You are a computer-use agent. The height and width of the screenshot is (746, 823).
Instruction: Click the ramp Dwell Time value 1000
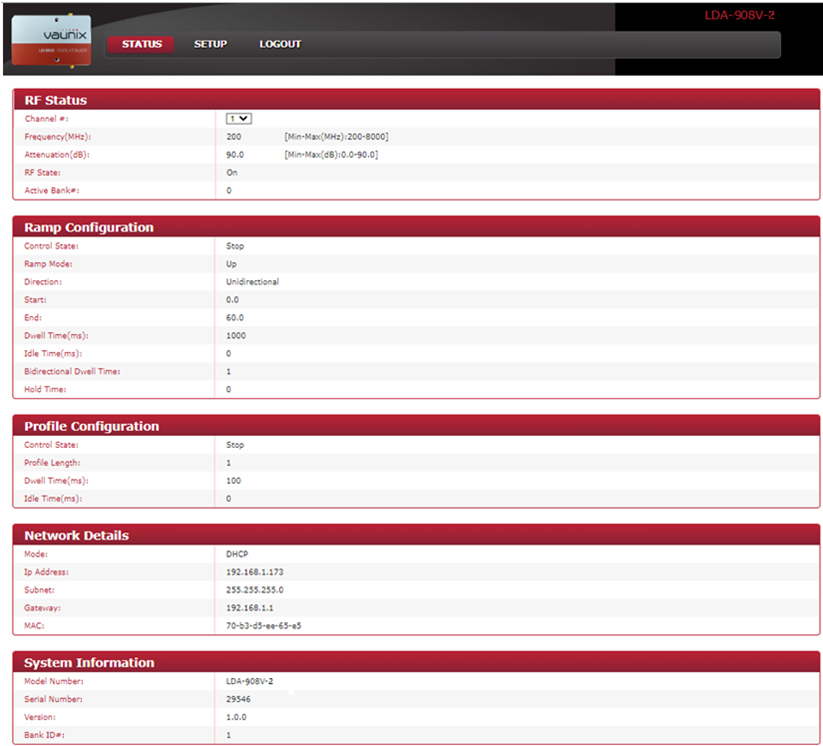click(x=236, y=336)
